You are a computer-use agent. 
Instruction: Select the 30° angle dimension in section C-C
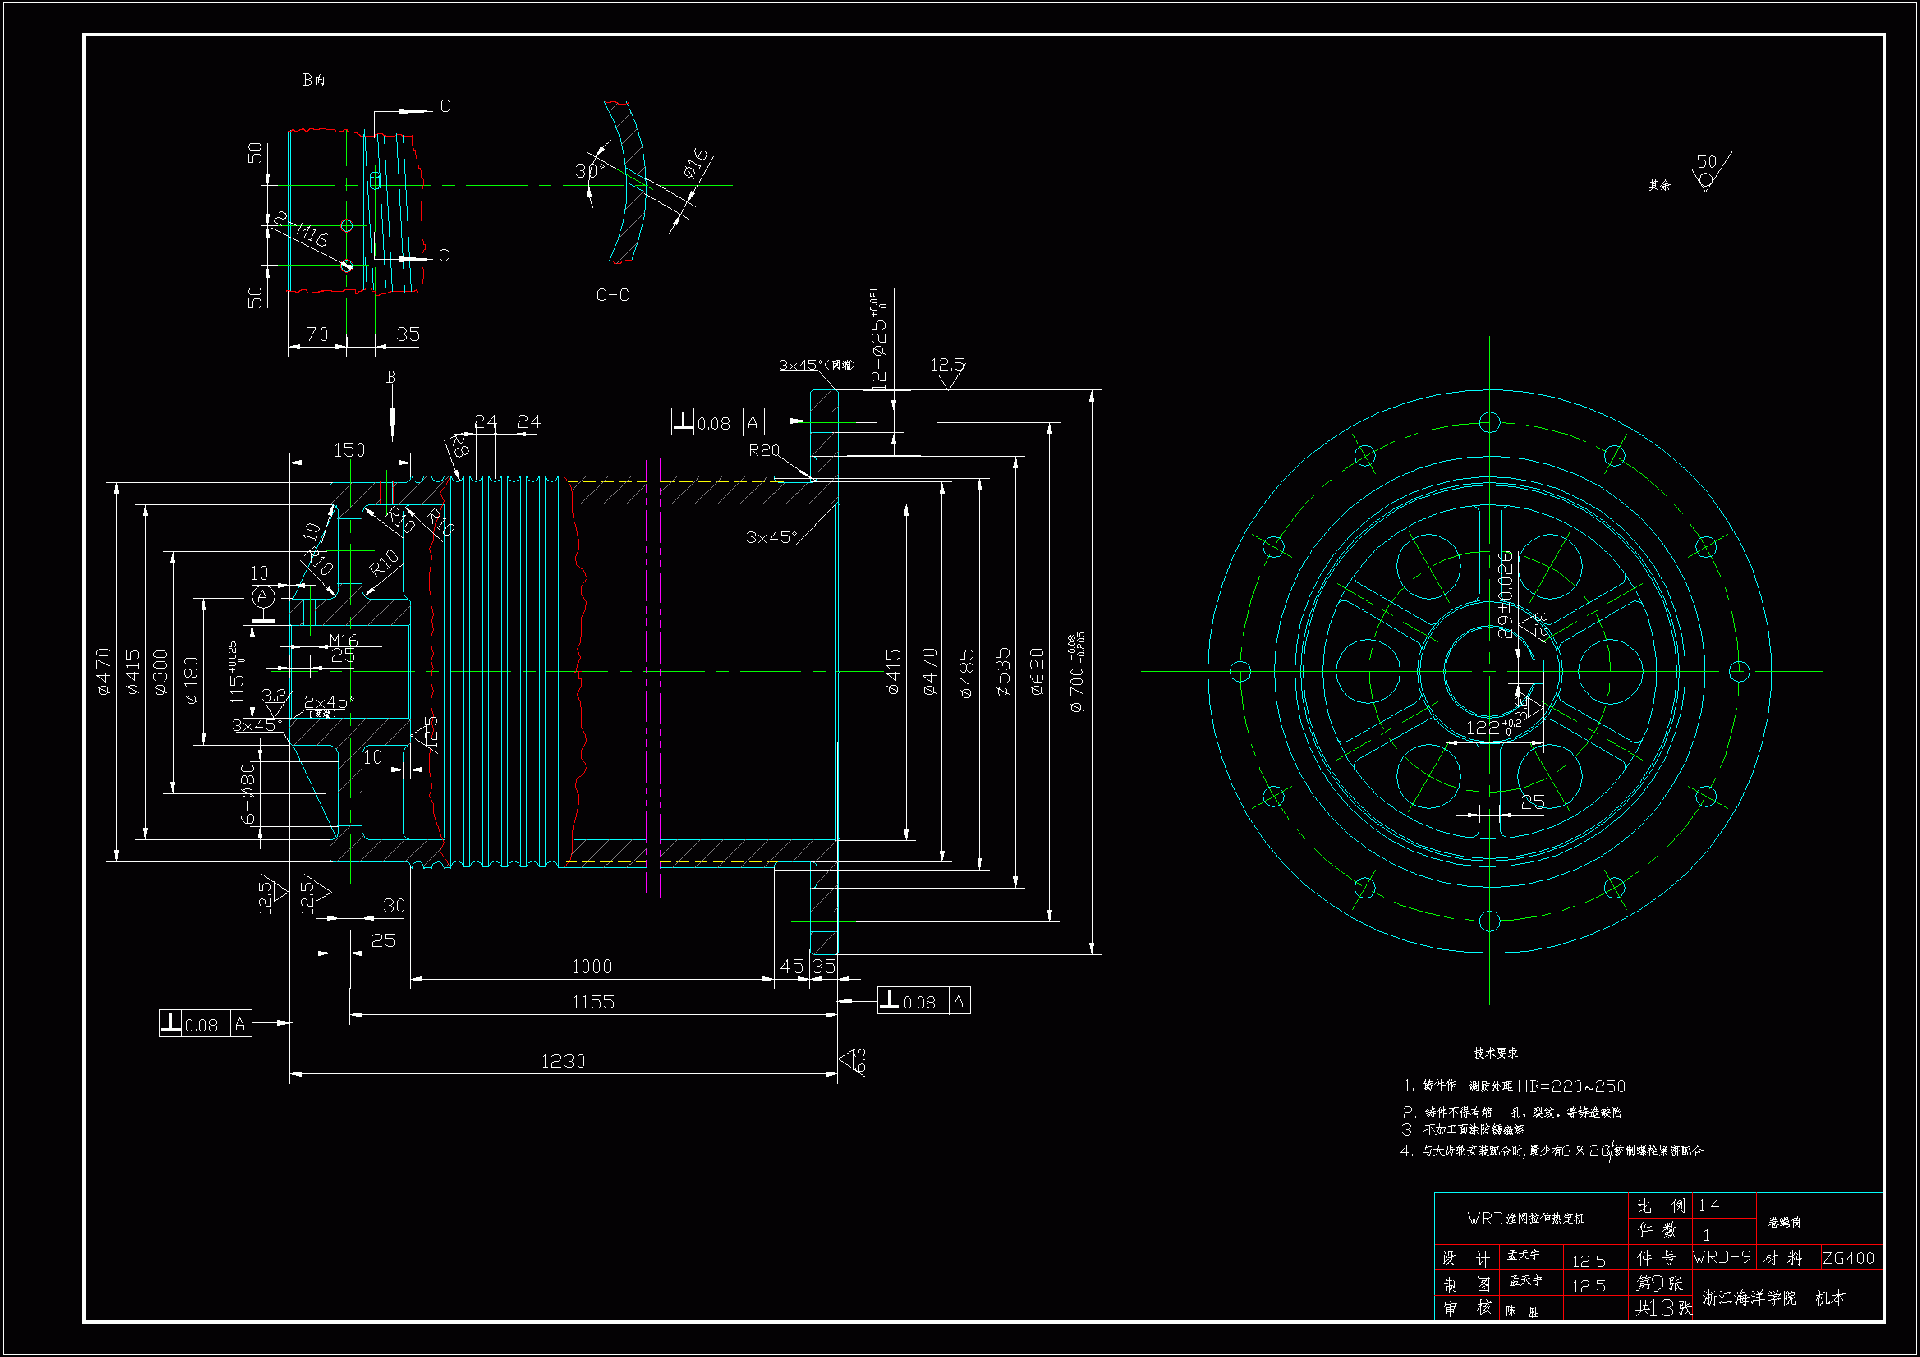point(586,171)
